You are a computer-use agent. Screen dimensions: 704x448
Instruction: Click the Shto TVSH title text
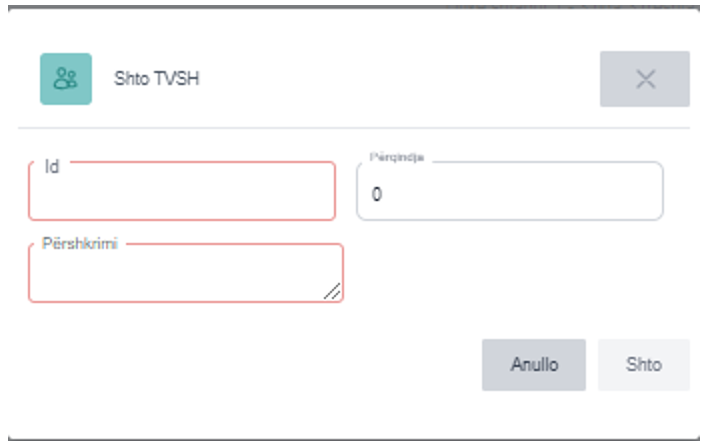(157, 79)
